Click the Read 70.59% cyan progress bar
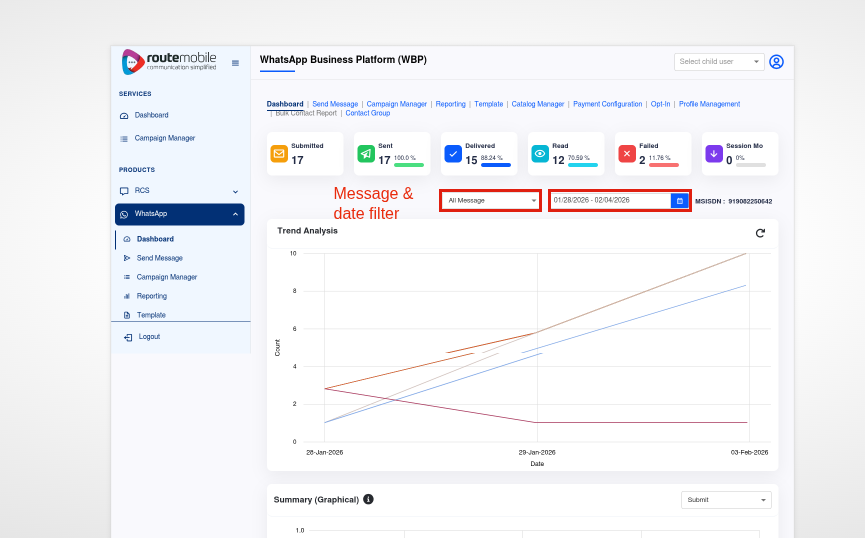This screenshot has width=865, height=538. (583, 164)
